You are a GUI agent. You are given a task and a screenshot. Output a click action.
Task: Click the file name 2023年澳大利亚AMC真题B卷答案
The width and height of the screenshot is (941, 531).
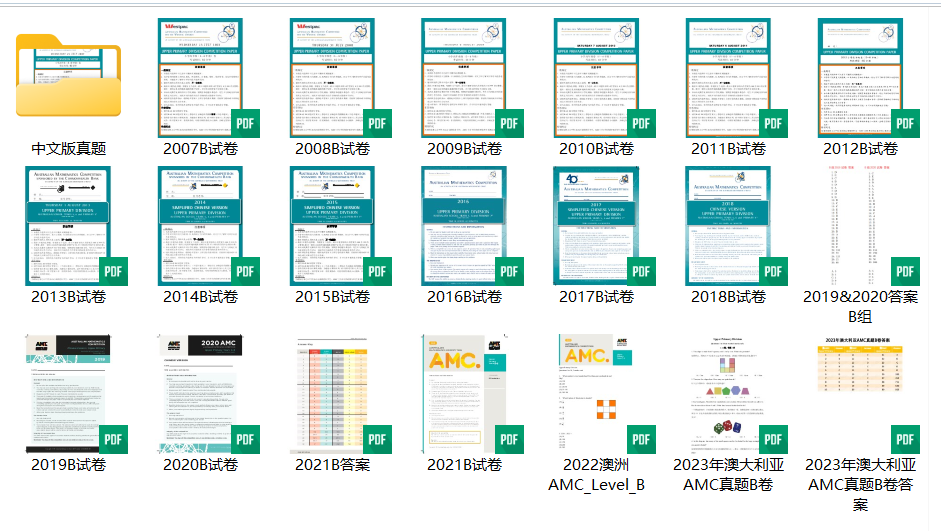pyautogui.click(x=861, y=485)
